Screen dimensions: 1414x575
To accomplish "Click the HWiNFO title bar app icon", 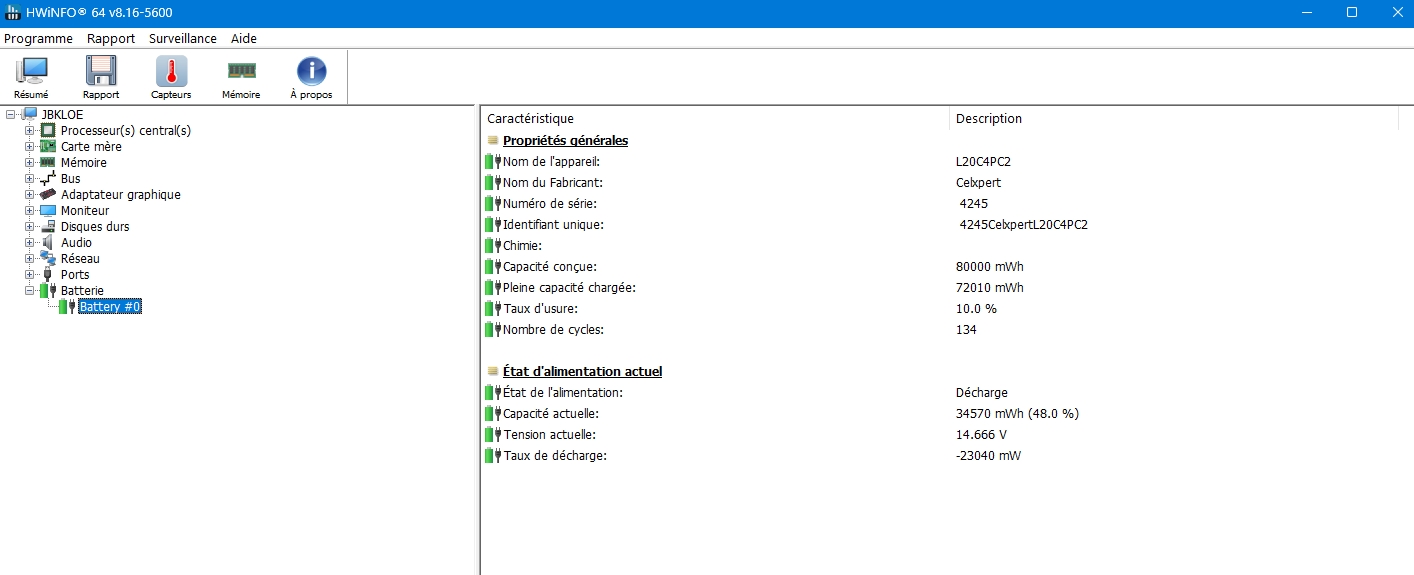I will coord(13,13).
